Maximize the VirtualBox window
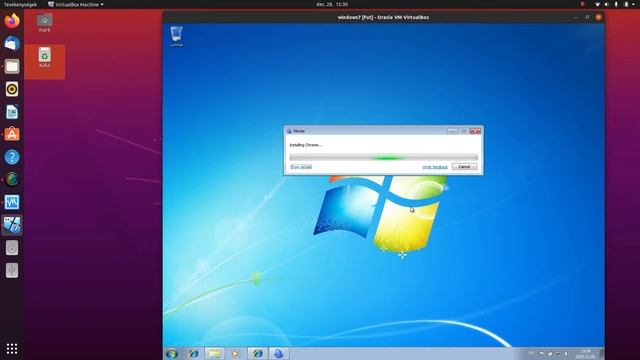Image resolution: width=640 pixels, height=360 pixels. pyautogui.click(x=587, y=17)
